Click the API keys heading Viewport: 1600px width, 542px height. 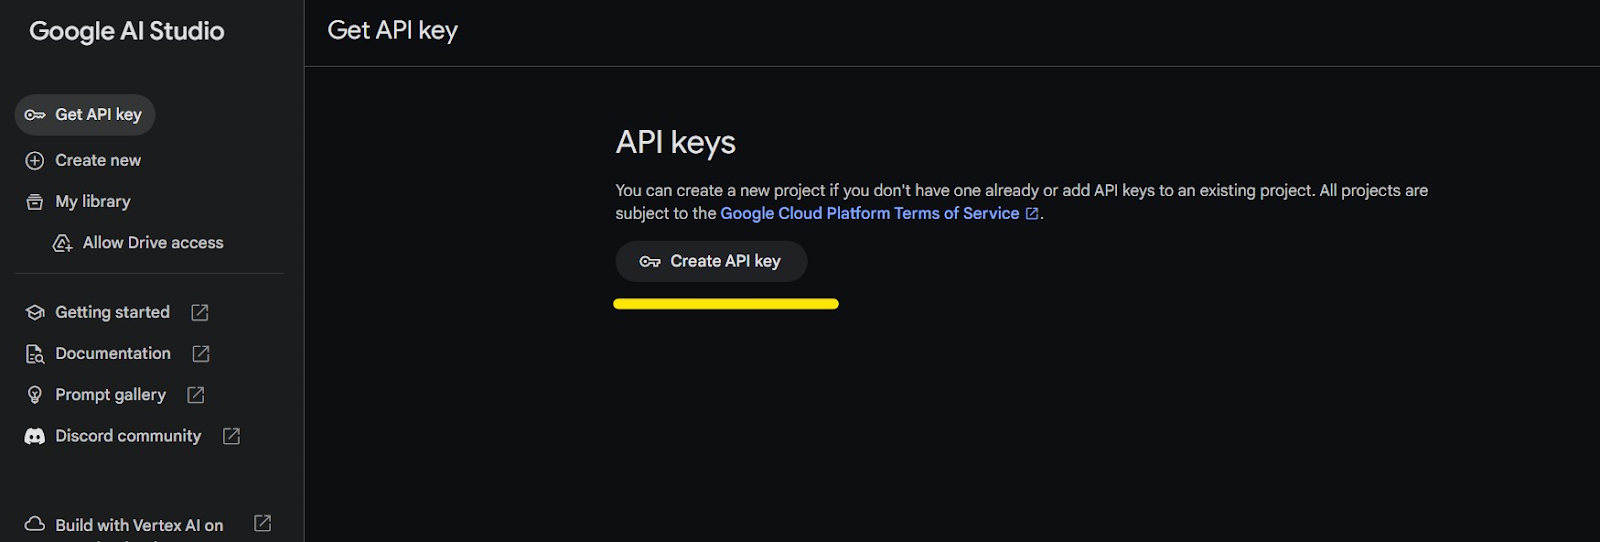[x=676, y=143]
